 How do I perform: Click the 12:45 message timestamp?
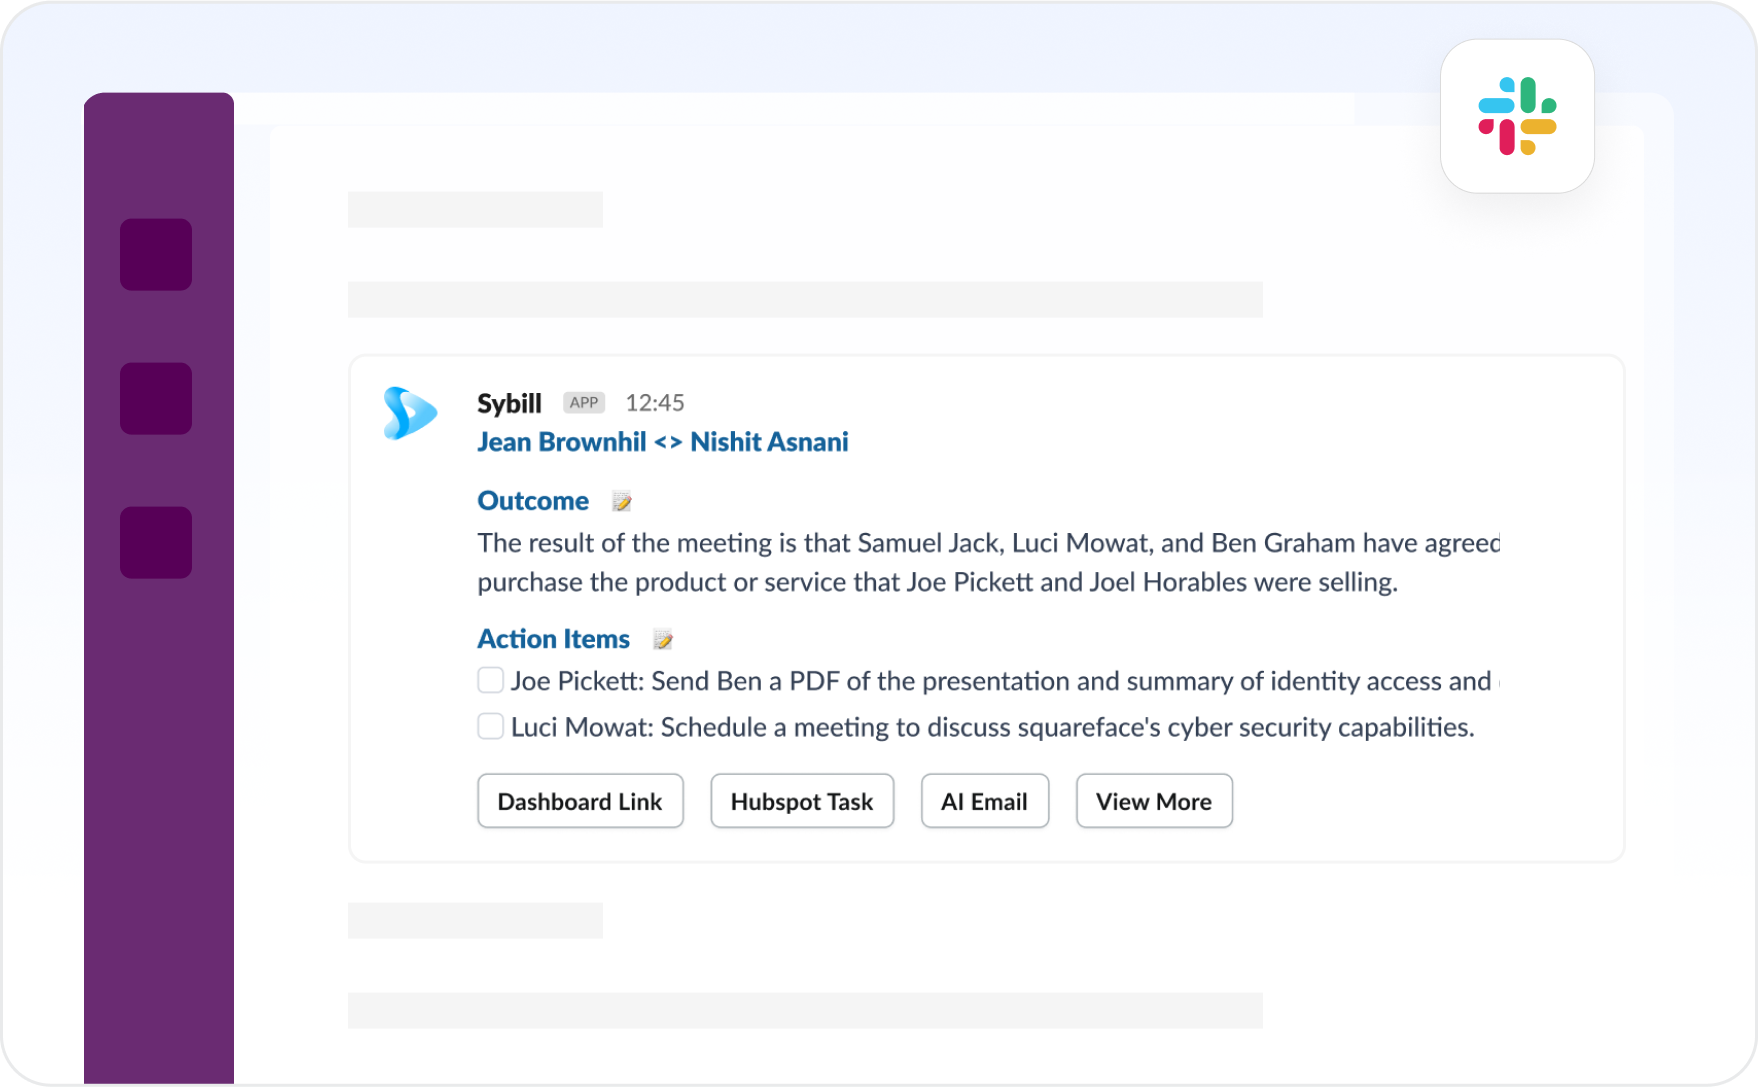pyautogui.click(x=655, y=403)
